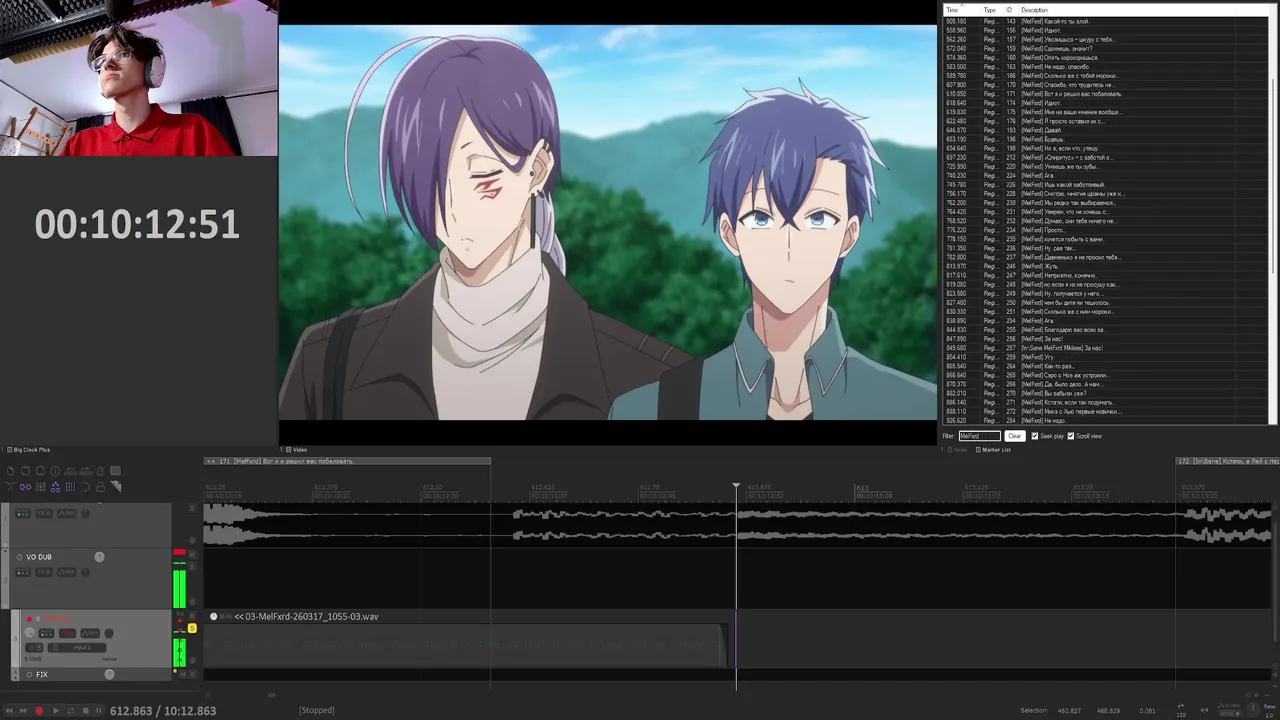This screenshot has height=720, width=1280.
Task: Click the transport rewind to start button
Action: click(x=9, y=711)
